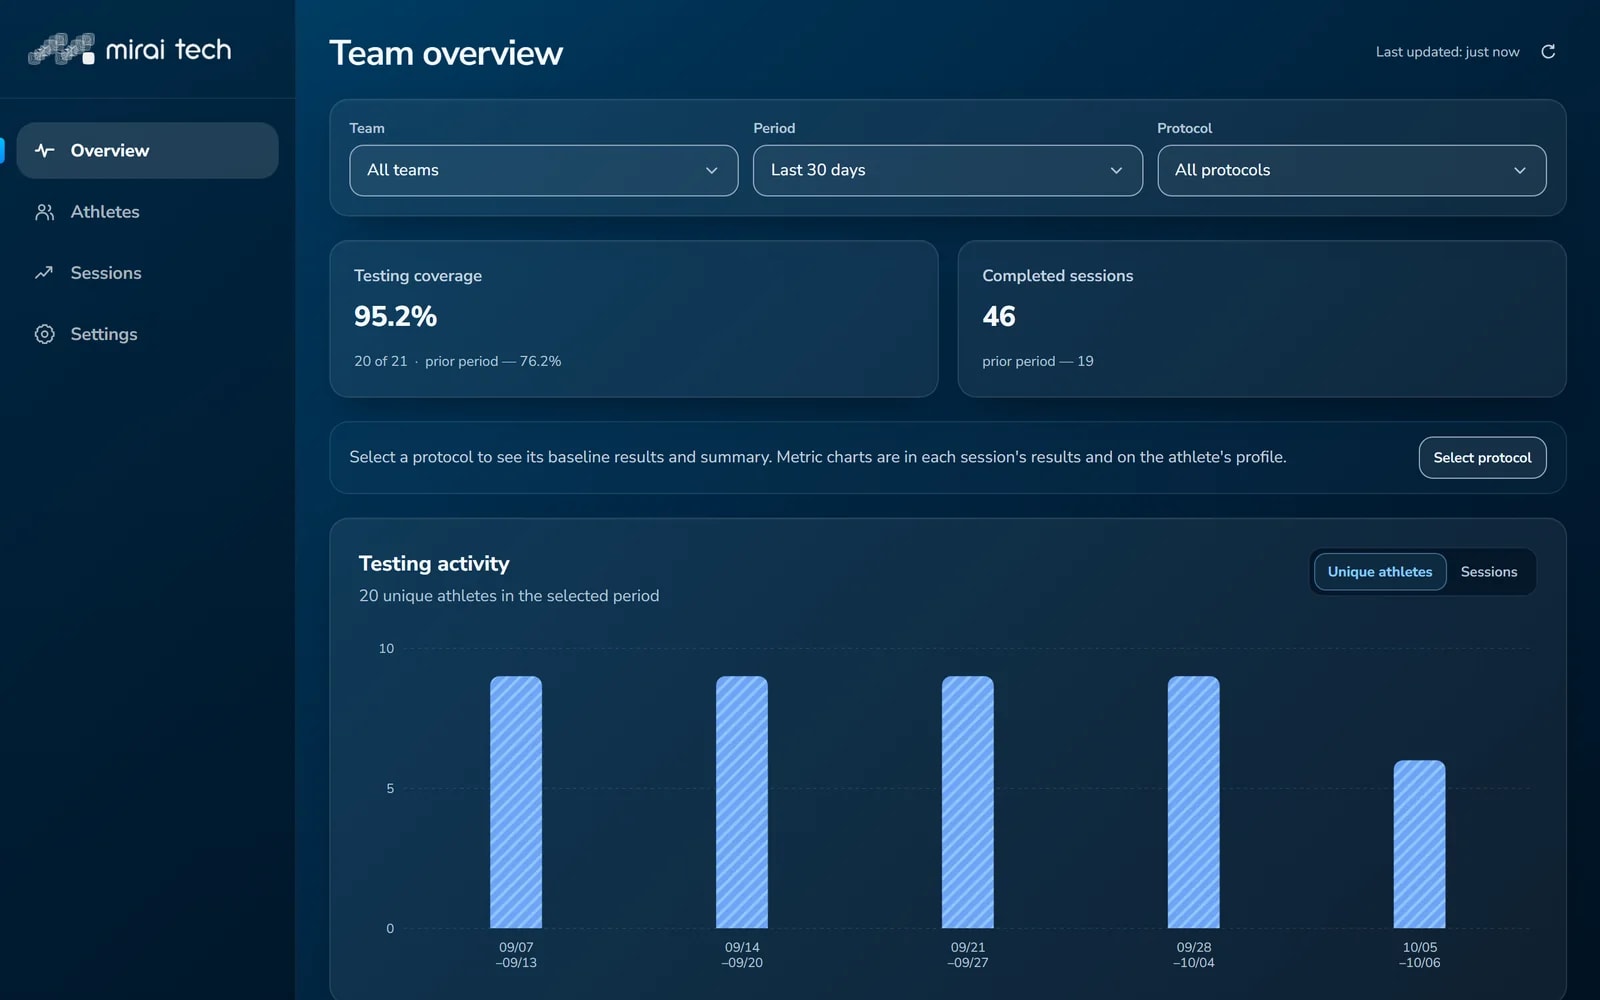Click the 'Team overview' heading
This screenshot has height=1000, width=1600.
(x=446, y=53)
